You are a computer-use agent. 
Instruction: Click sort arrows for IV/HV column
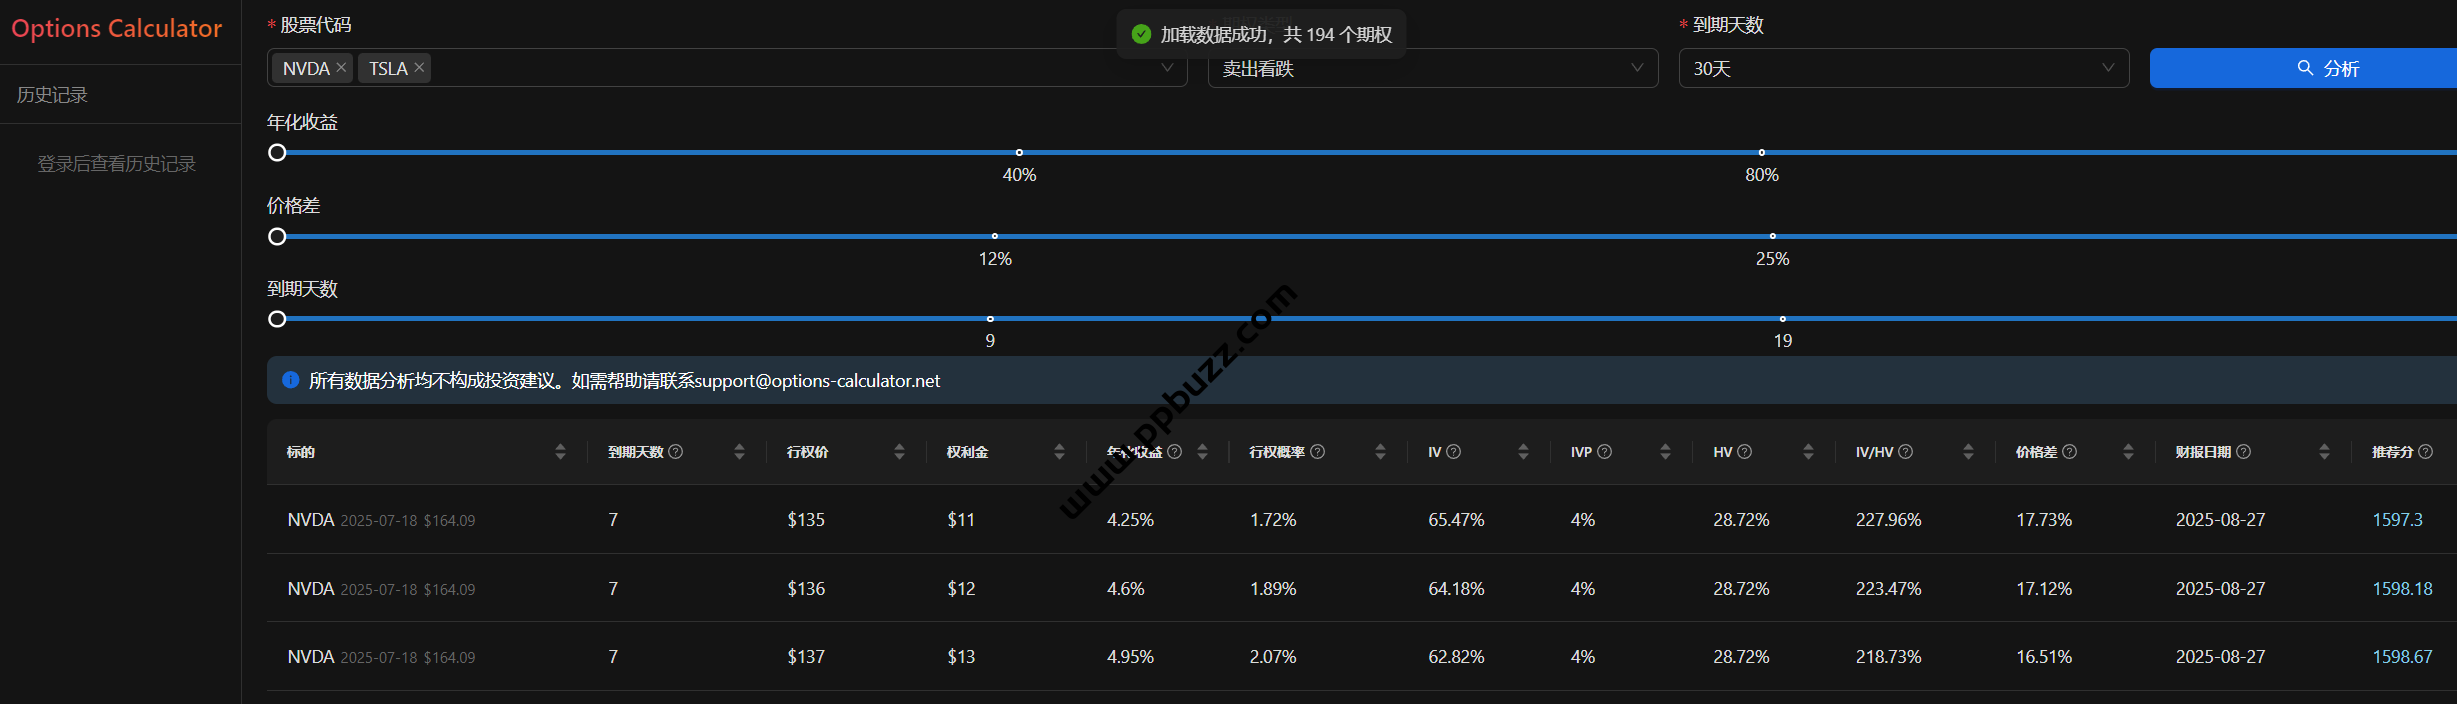1968,452
